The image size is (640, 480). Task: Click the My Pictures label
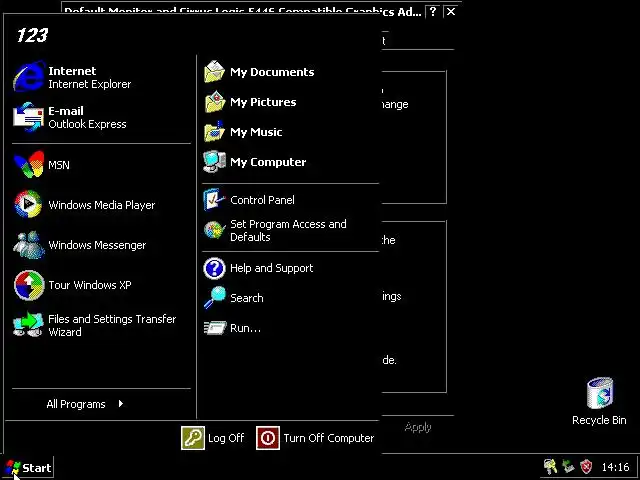(x=263, y=102)
